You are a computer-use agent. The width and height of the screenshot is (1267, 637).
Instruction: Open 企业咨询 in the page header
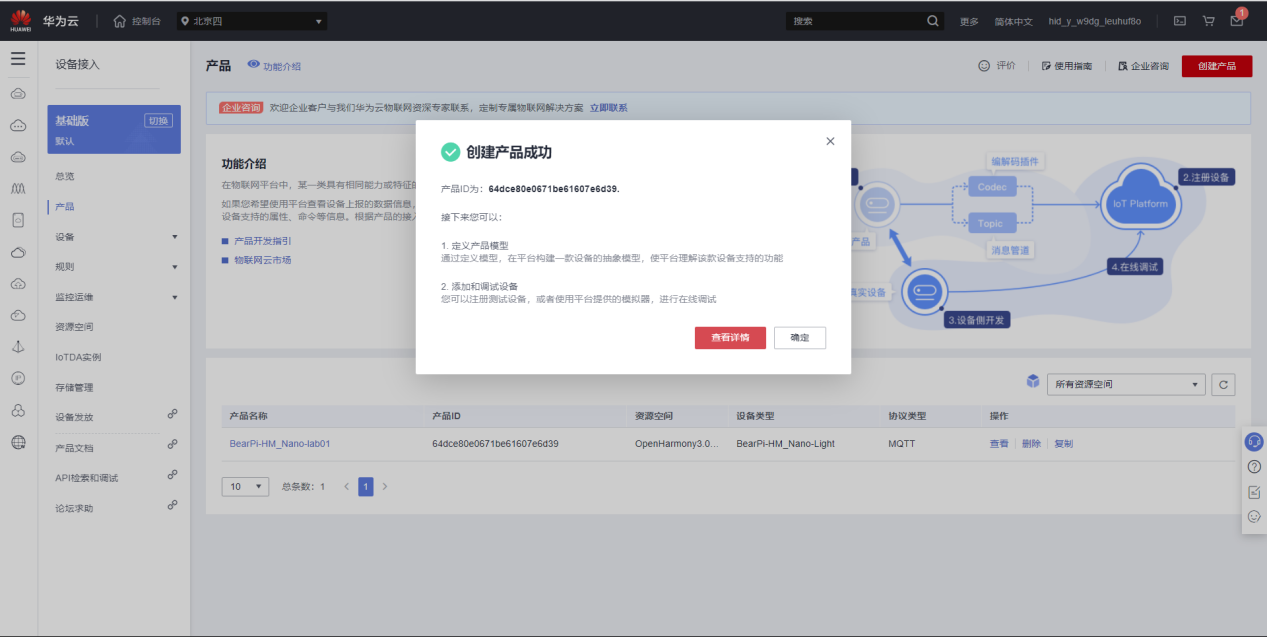click(1143, 66)
